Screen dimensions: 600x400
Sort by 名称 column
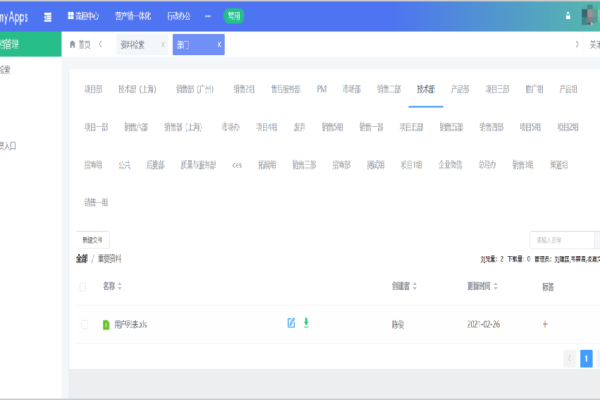[x=112, y=286]
